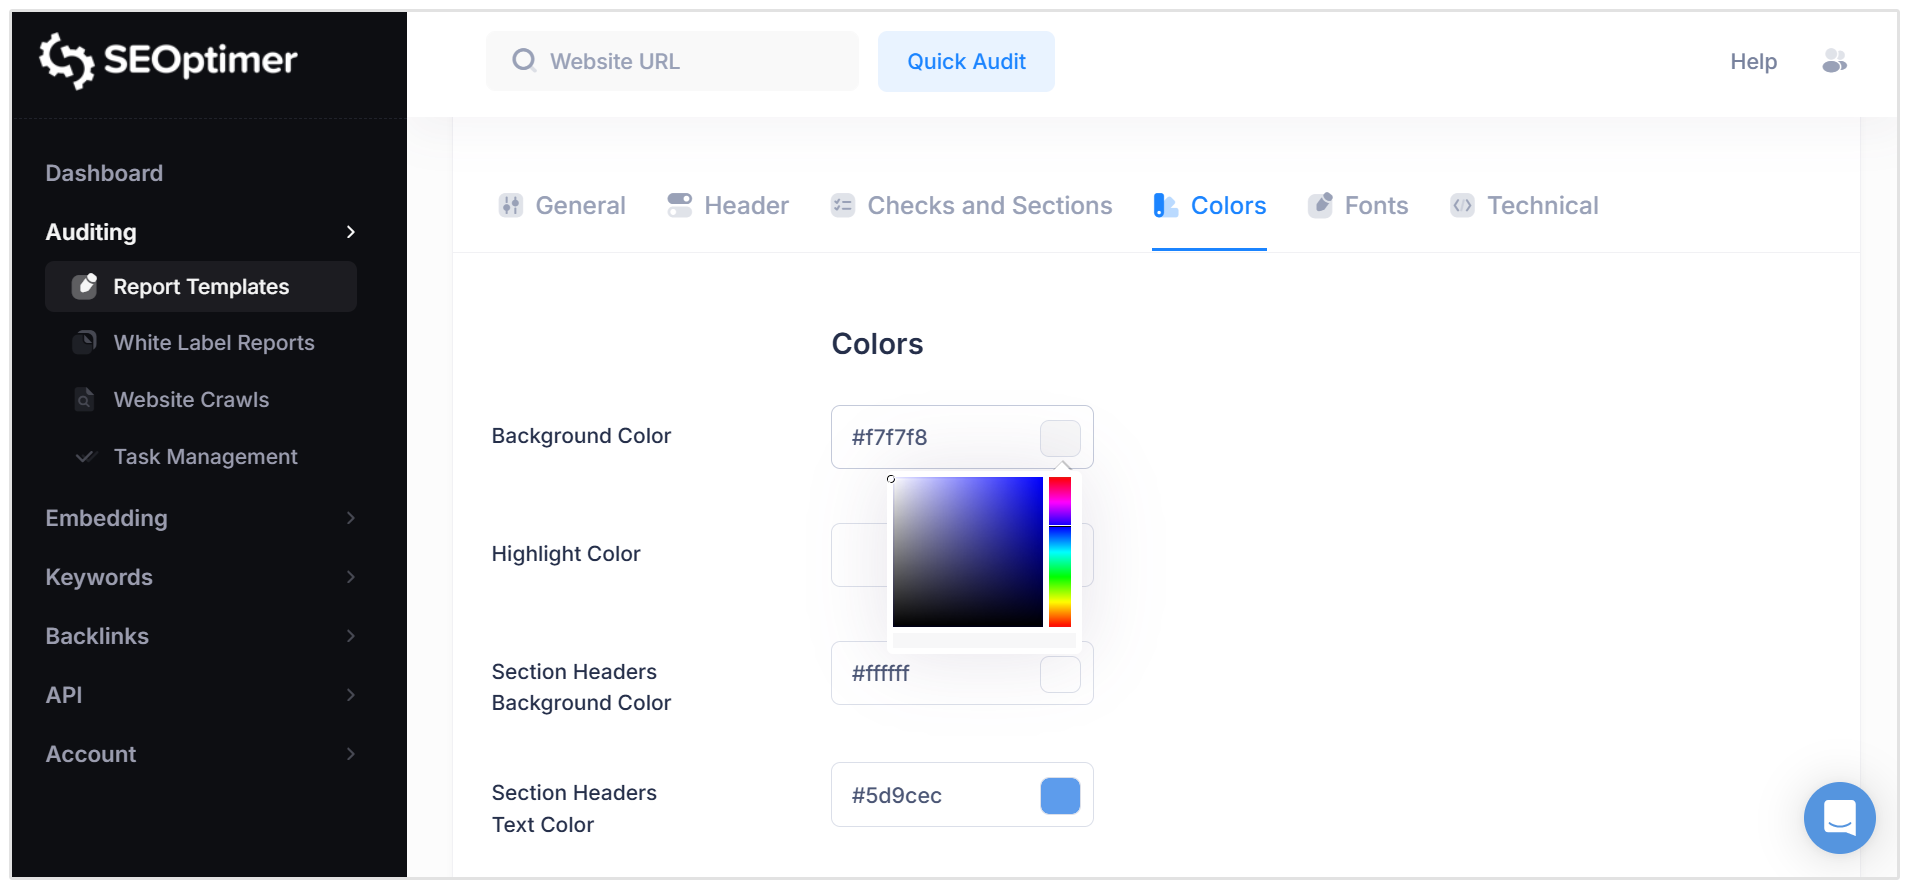This screenshot has height=890, width=1910.
Task: Expand the Keywords menu
Action: [x=99, y=577]
